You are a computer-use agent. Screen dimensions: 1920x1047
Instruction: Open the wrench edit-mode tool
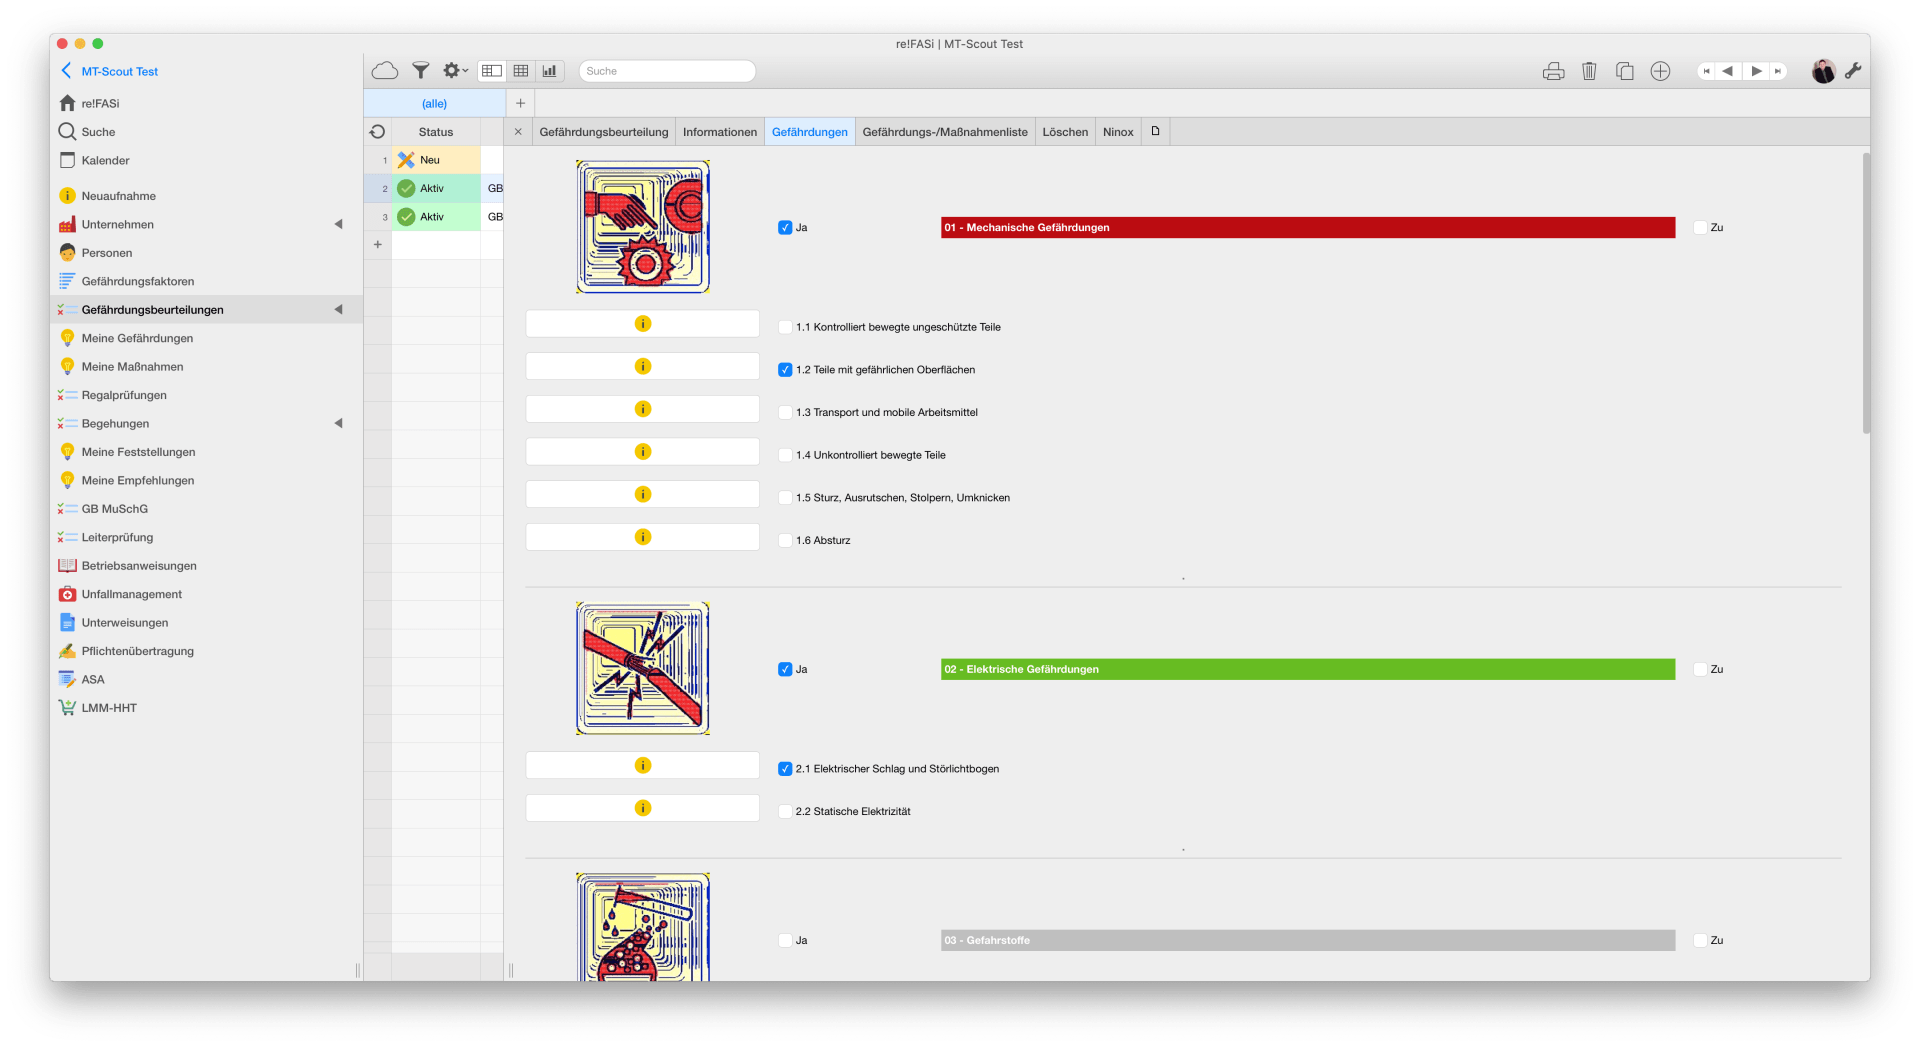[x=1853, y=71]
